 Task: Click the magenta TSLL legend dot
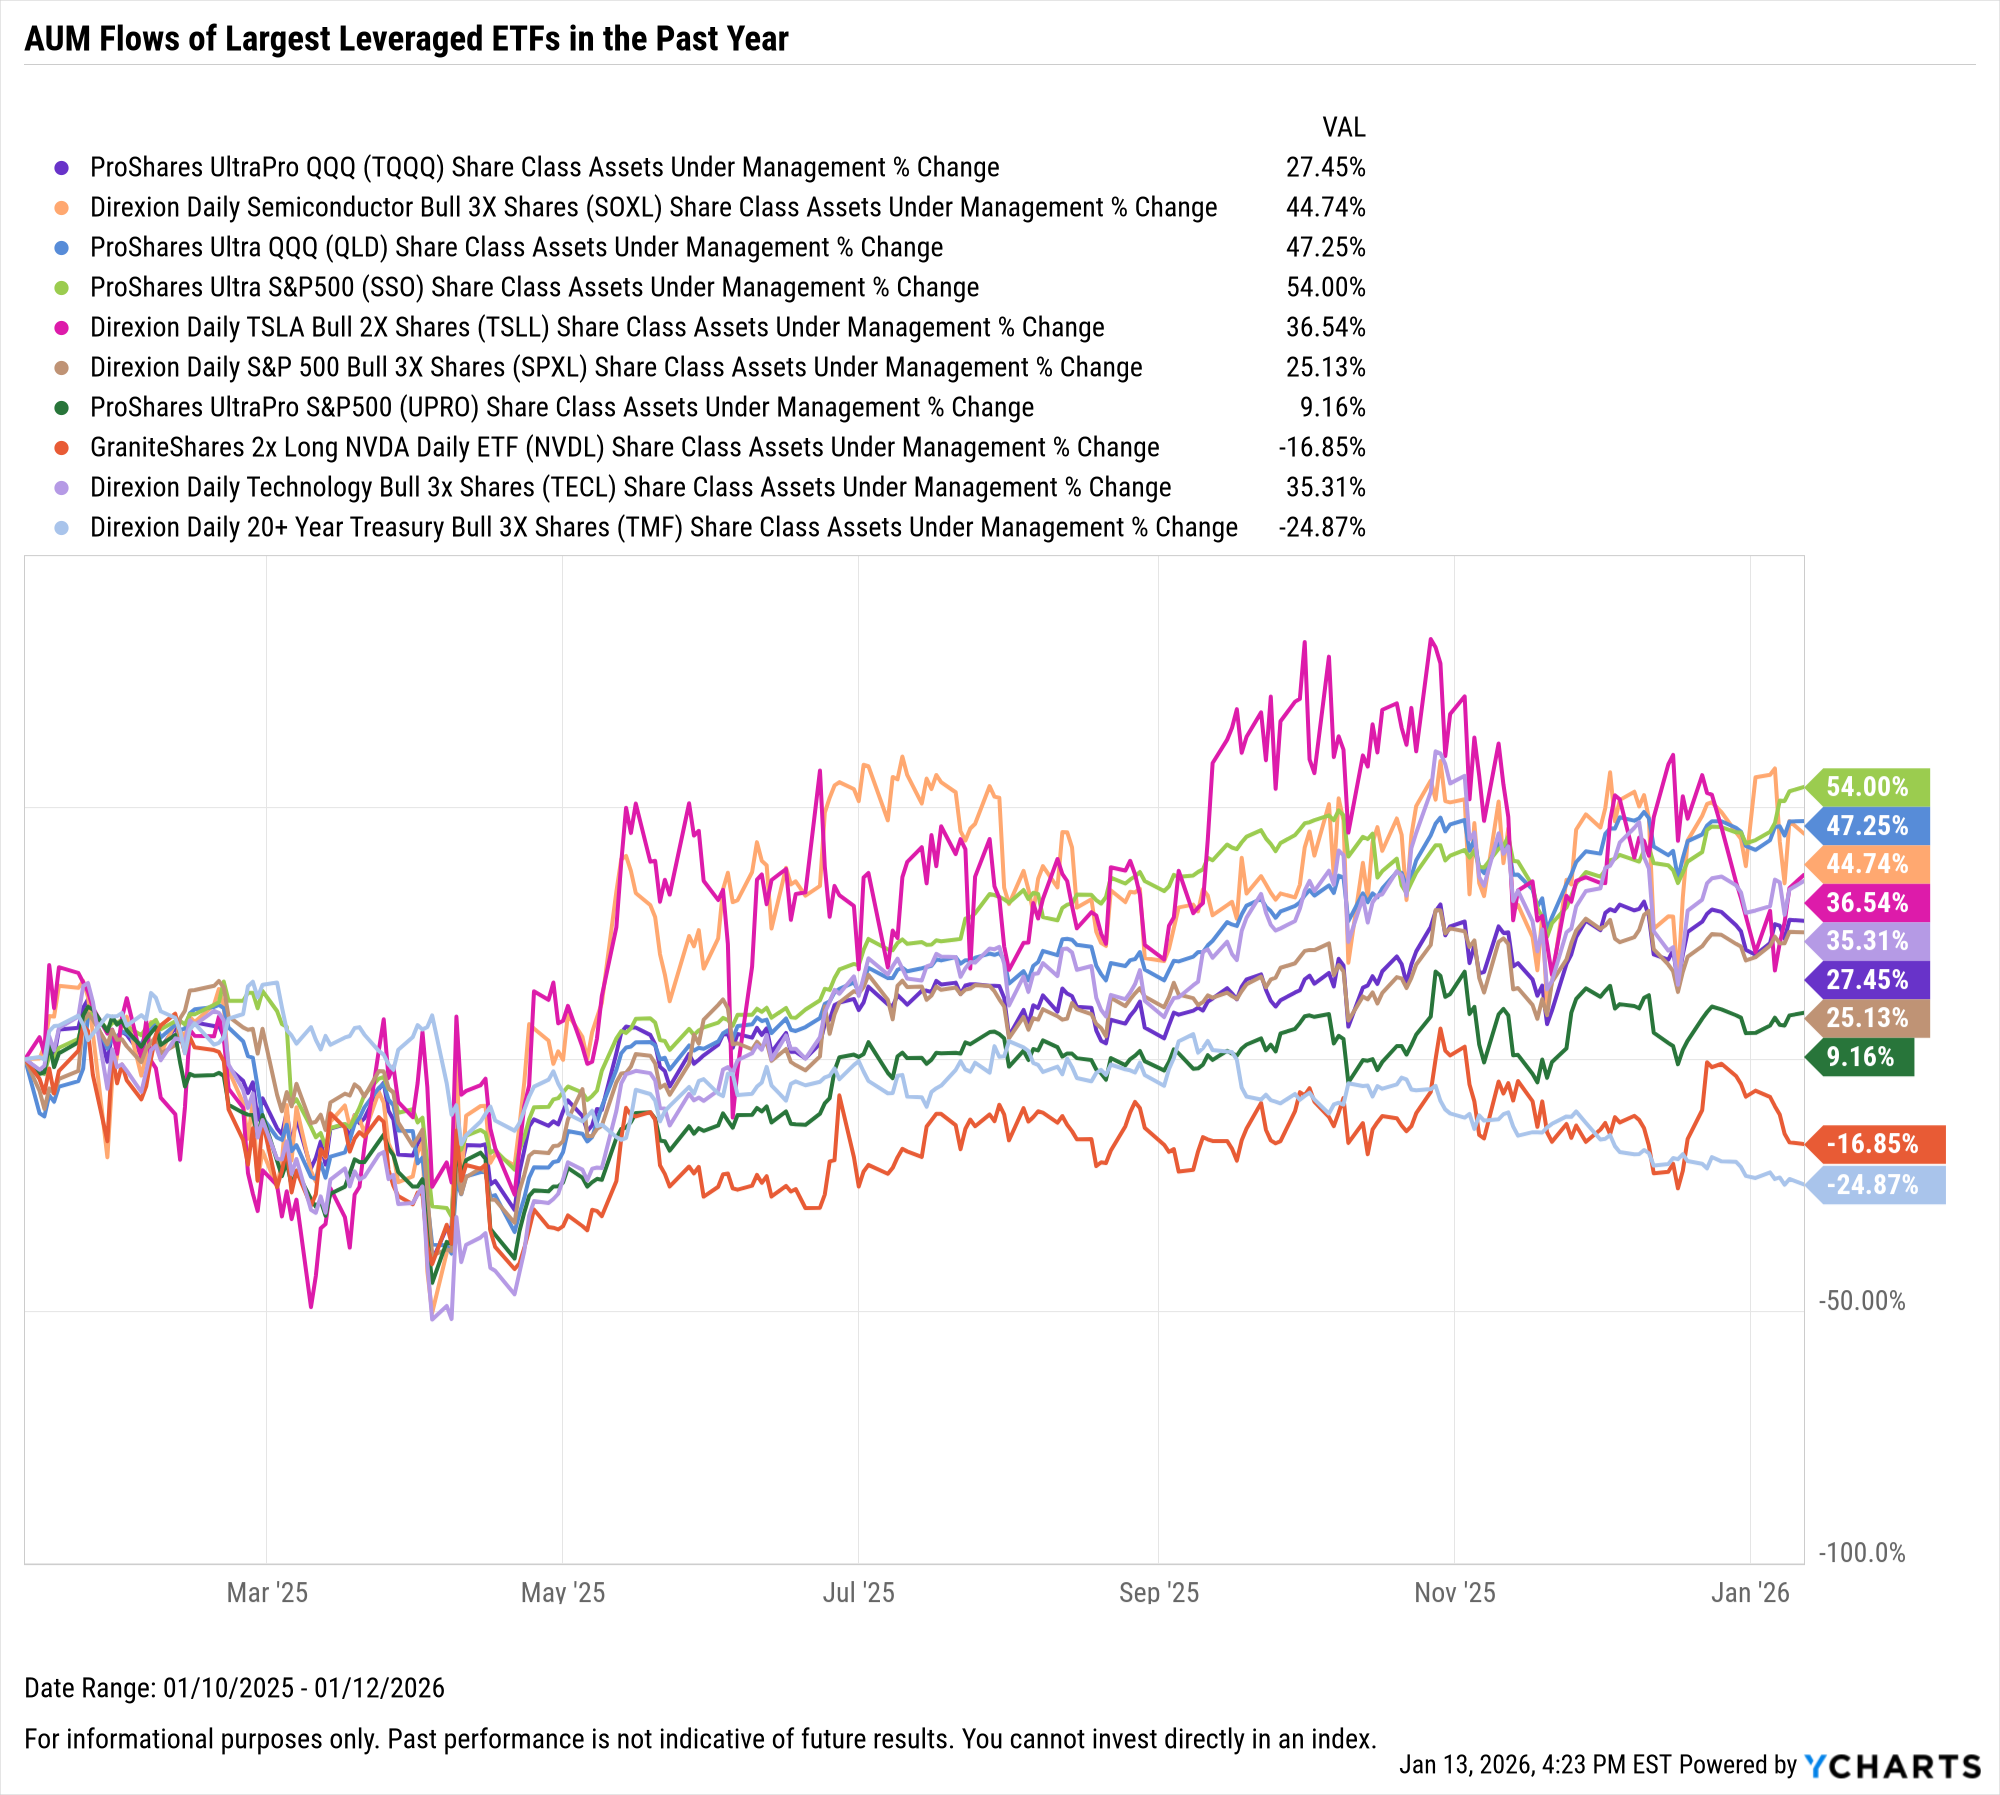(62, 328)
